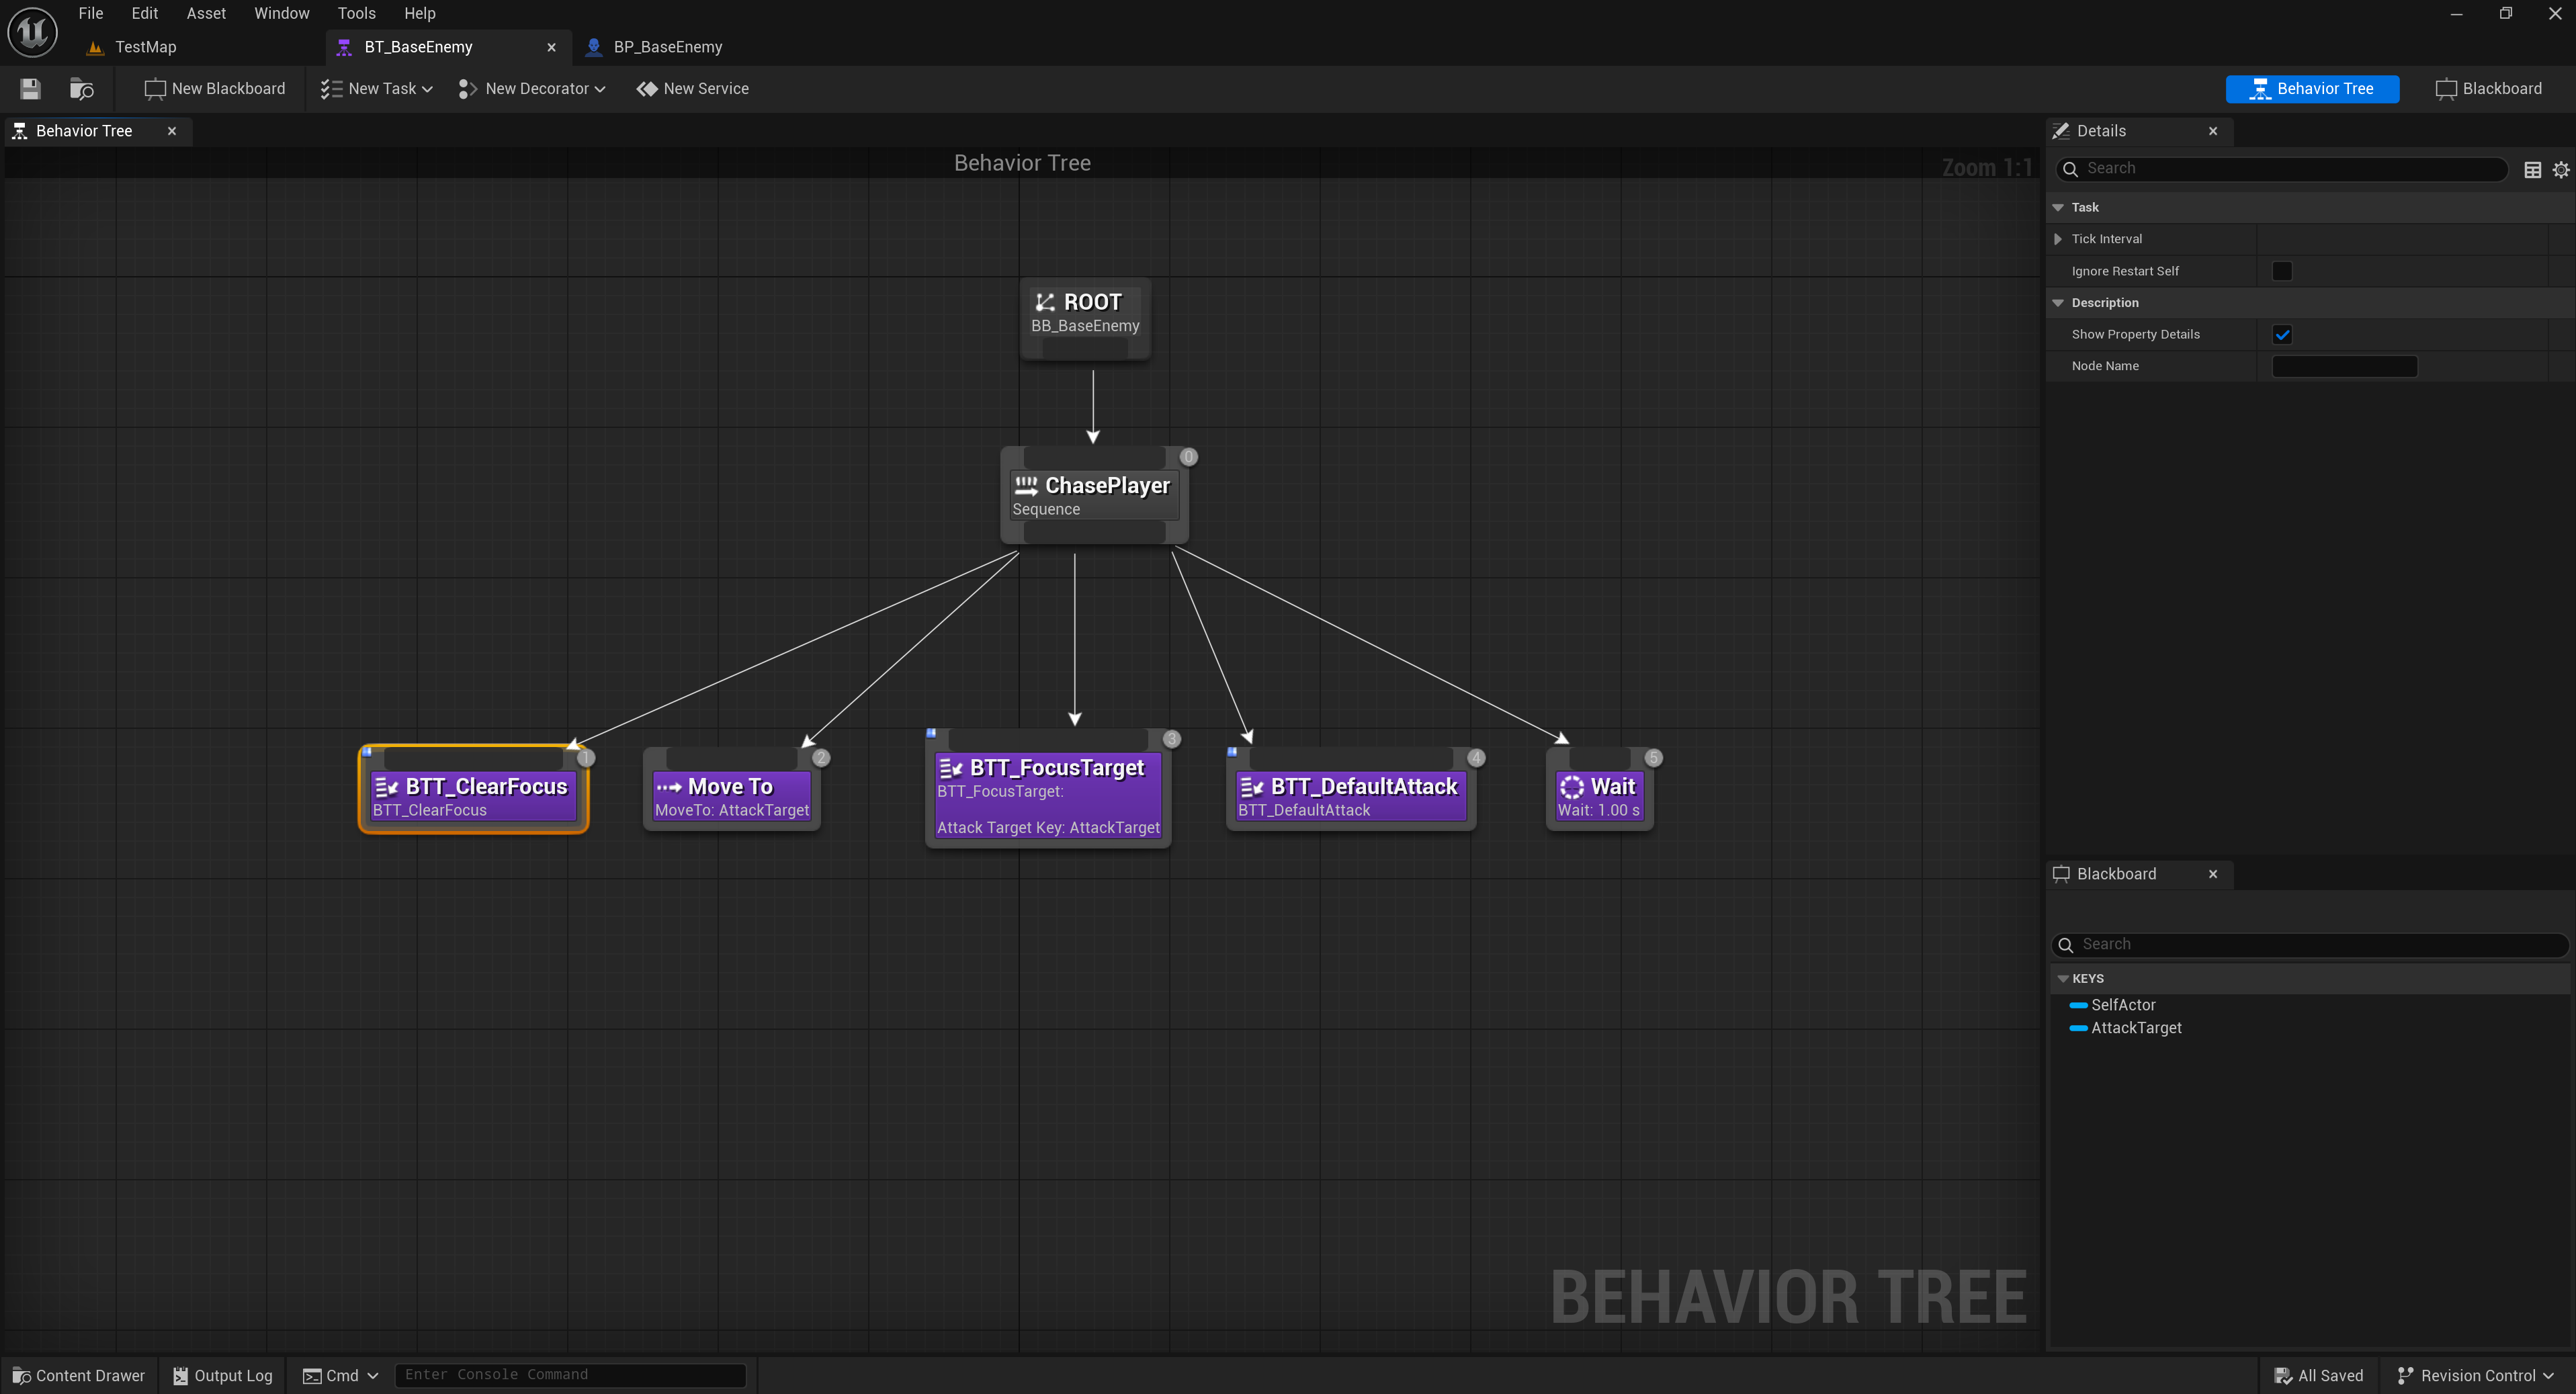The image size is (2576, 1394).
Task: Click New Blackboard in toolbar
Action: 215,89
